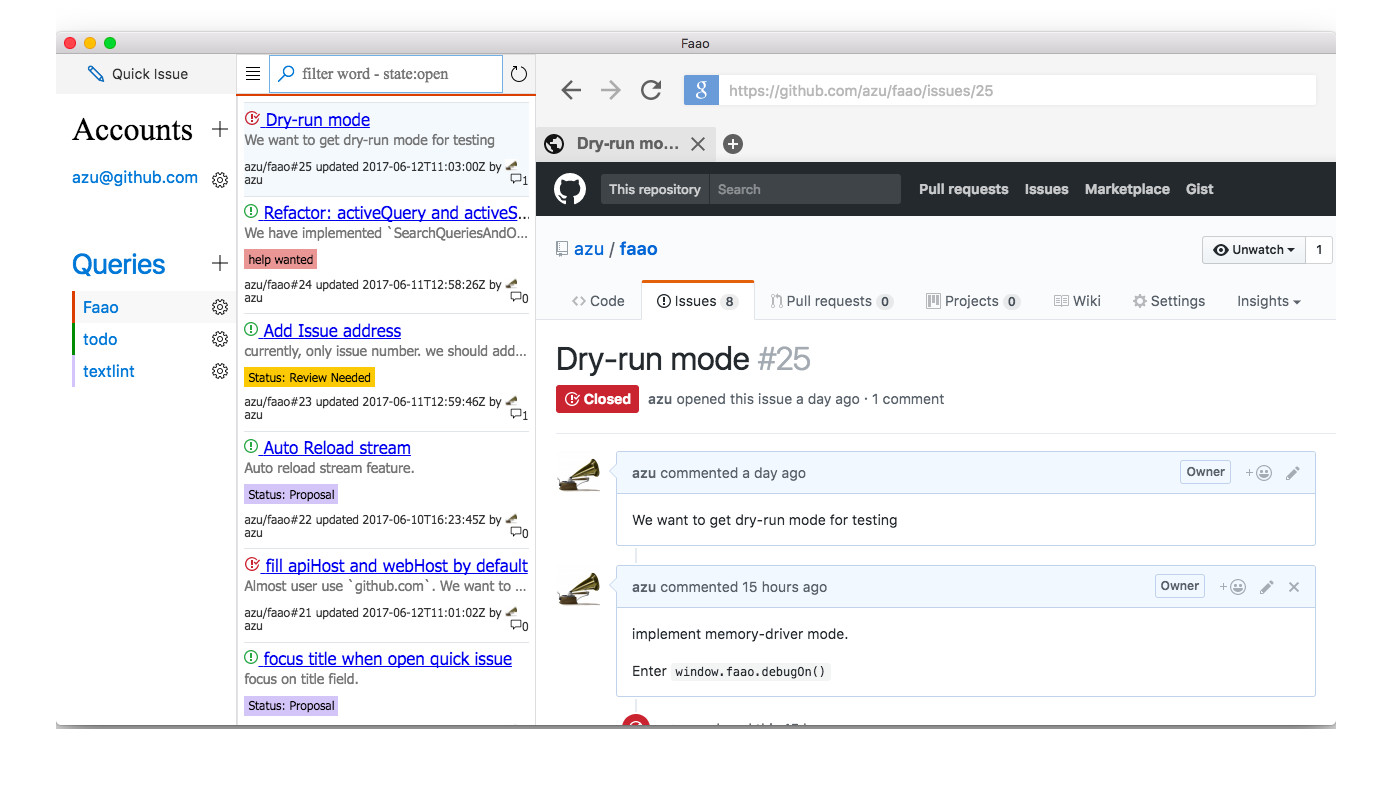Add reaction to first azu comment
Viewport: 1392px width, 805px height.
point(1258,473)
